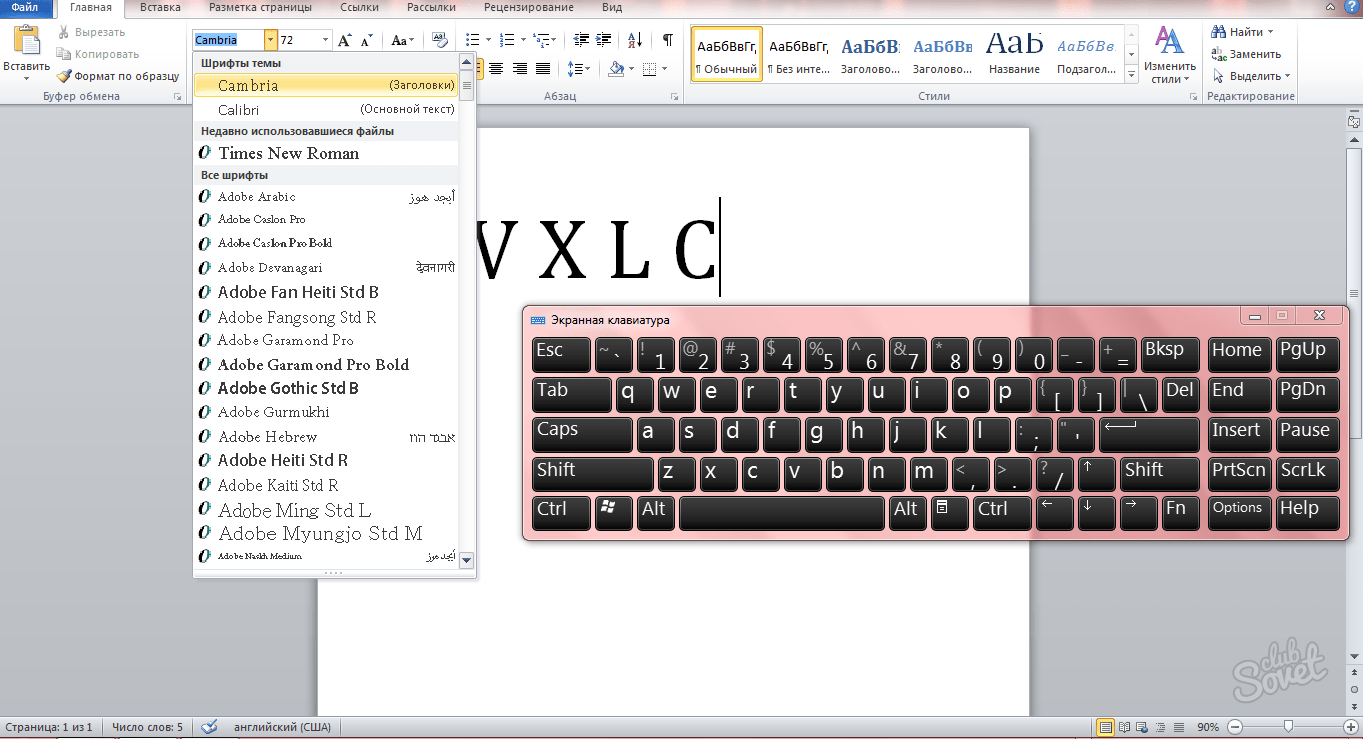
Task: Click the Word Help question mark icon
Action: pos(1354,7)
